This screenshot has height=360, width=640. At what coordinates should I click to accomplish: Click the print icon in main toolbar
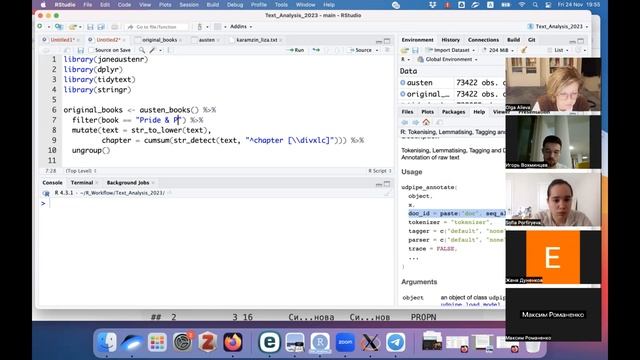(114, 27)
